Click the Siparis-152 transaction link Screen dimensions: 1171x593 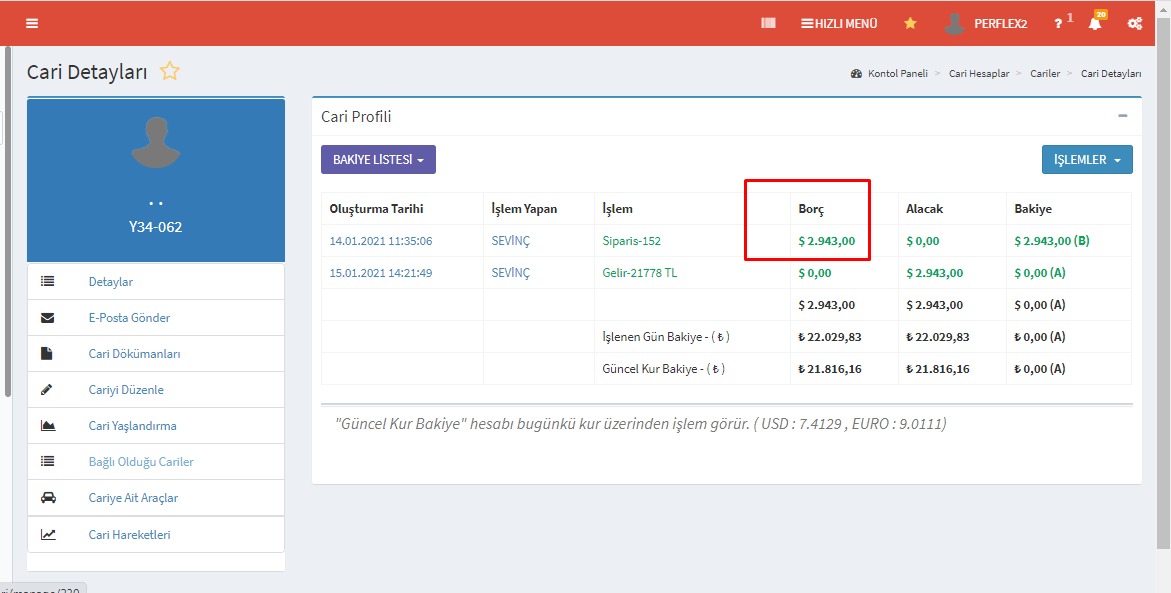pos(631,241)
